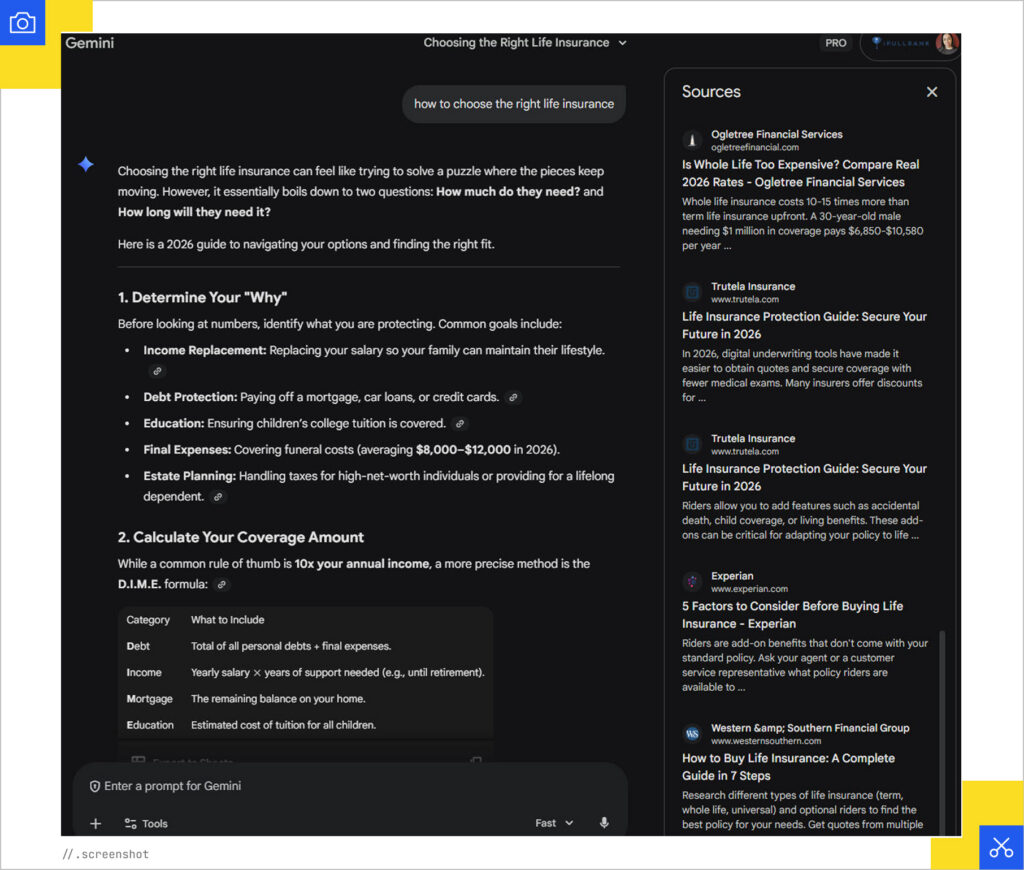
Task: Expand the Fast model selector dropdown
Action: point(555,823)
